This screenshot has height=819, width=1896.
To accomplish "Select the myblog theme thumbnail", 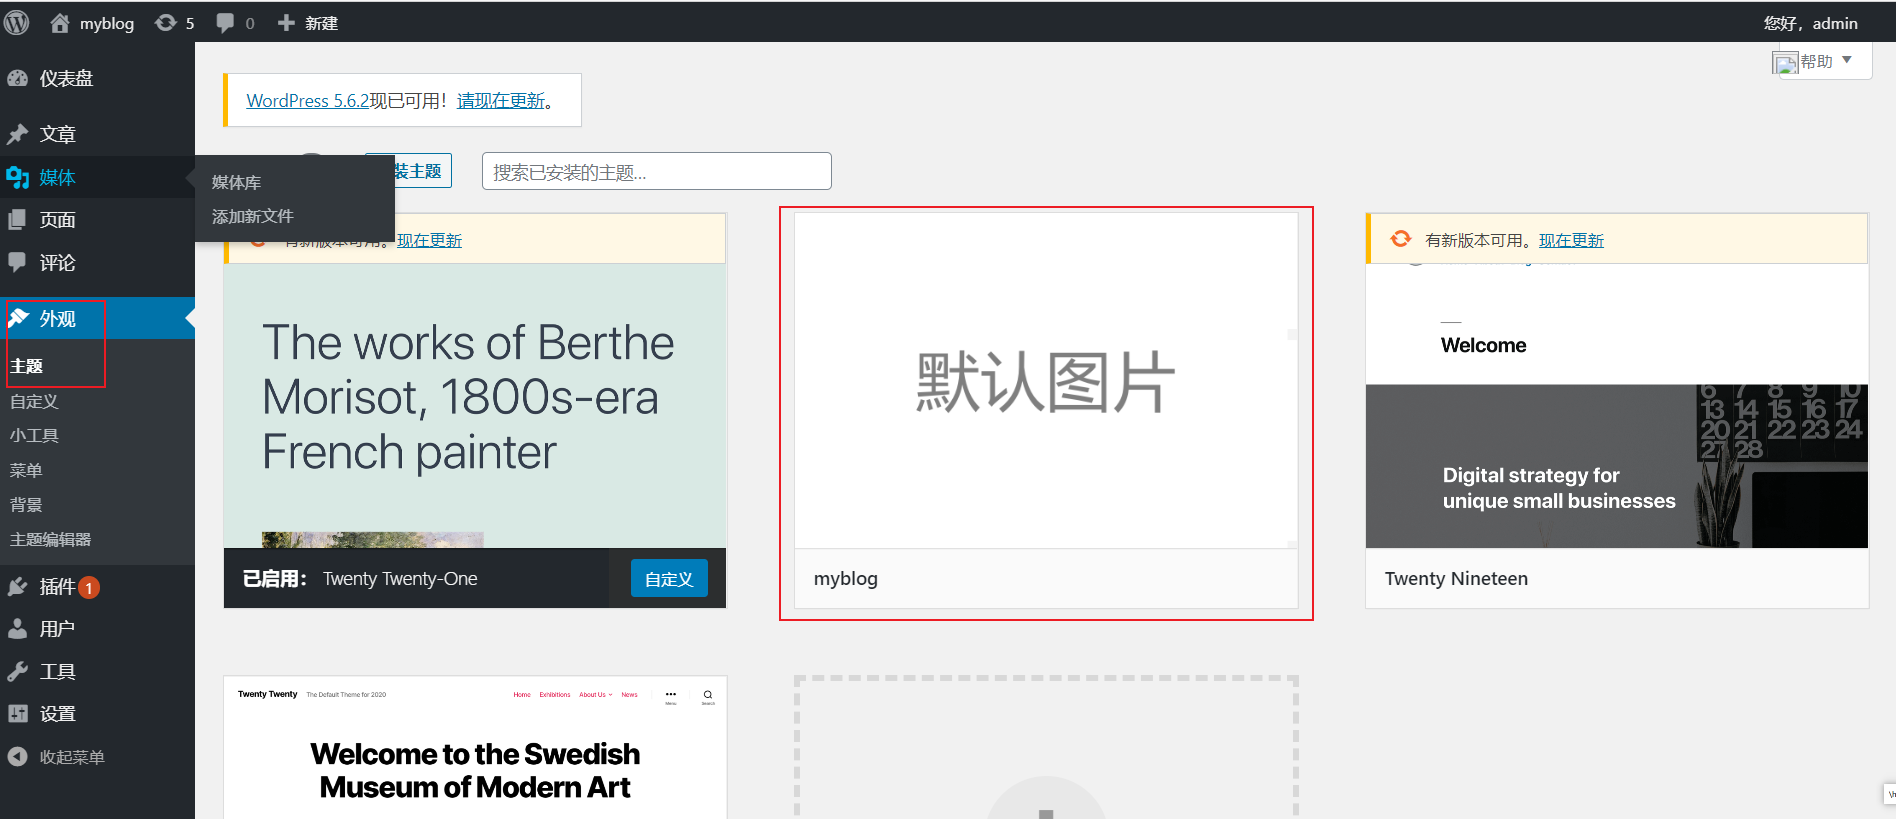I will [x=1046, y=380].
